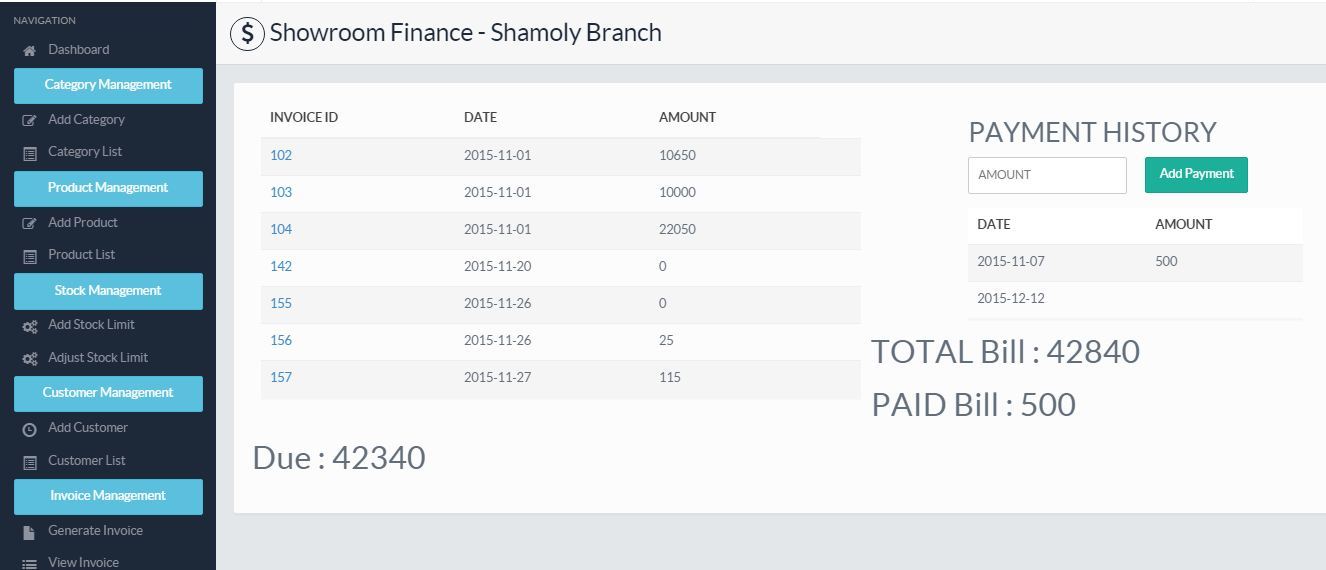Click the Add Stock Limit gears icon
1326x570 pixels.
click(30, 326)
